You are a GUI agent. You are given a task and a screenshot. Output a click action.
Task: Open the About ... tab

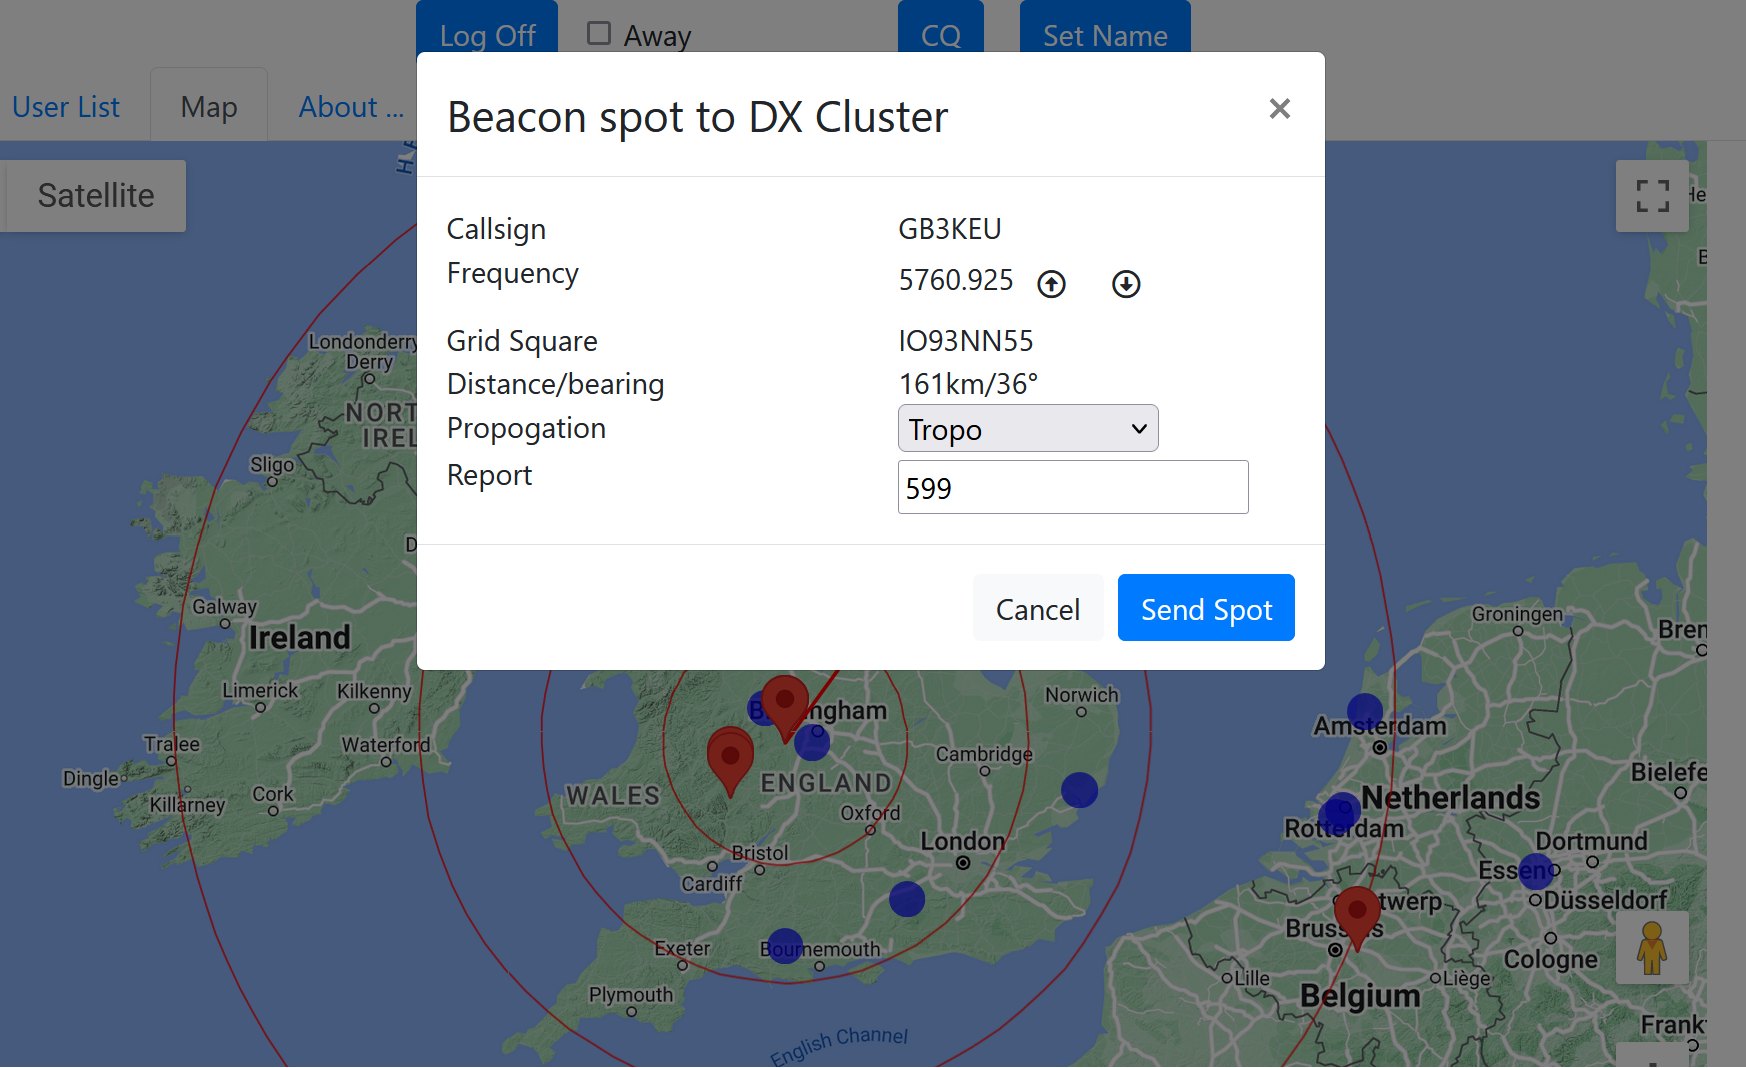351,107
